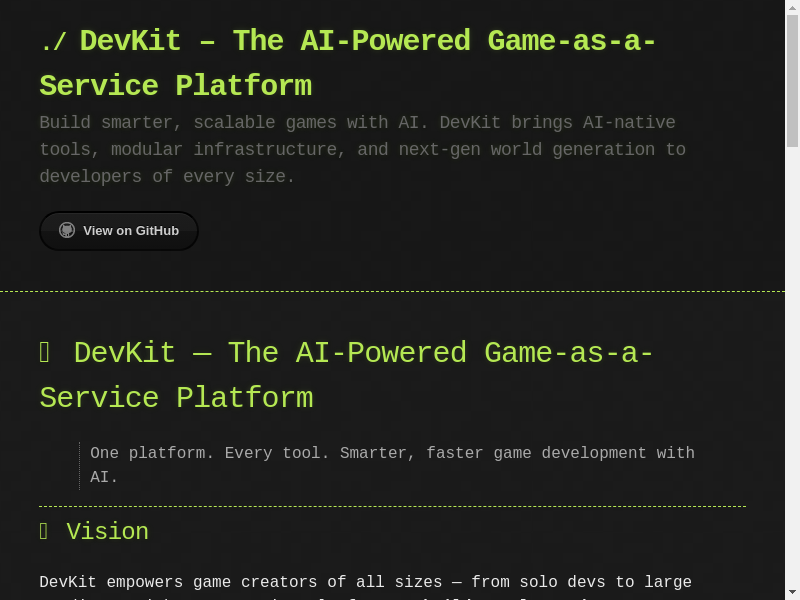
Task: Click the vertical scrollbar thumb
Action: pyautogui.click(x=792, y=80)
